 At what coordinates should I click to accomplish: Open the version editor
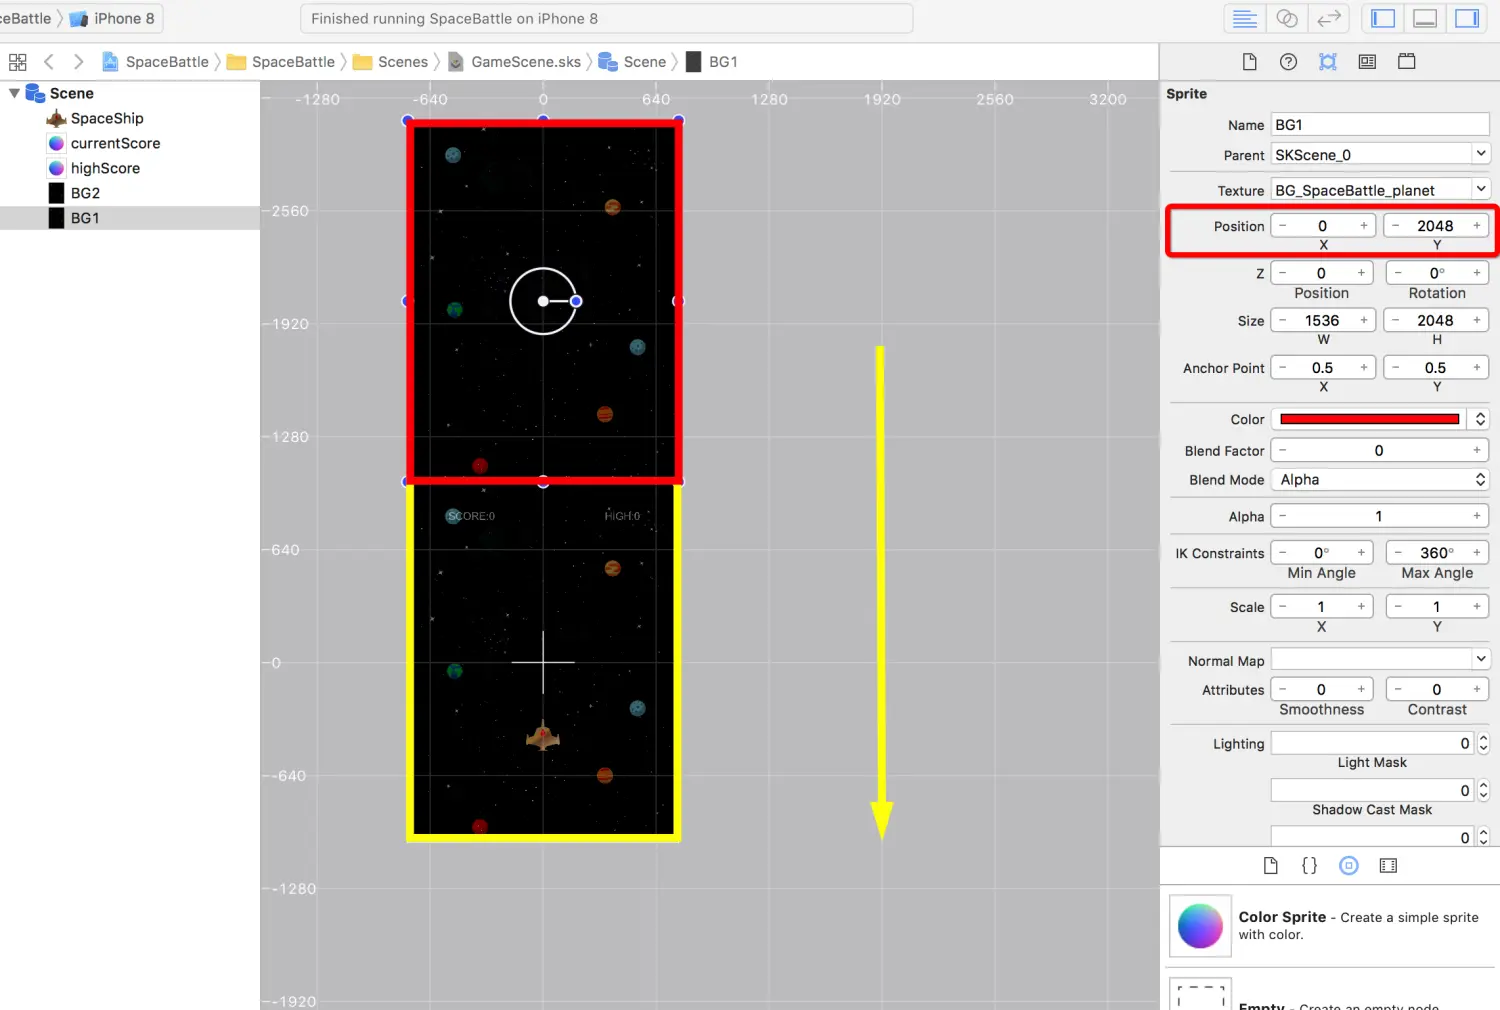click(1329, 19)
